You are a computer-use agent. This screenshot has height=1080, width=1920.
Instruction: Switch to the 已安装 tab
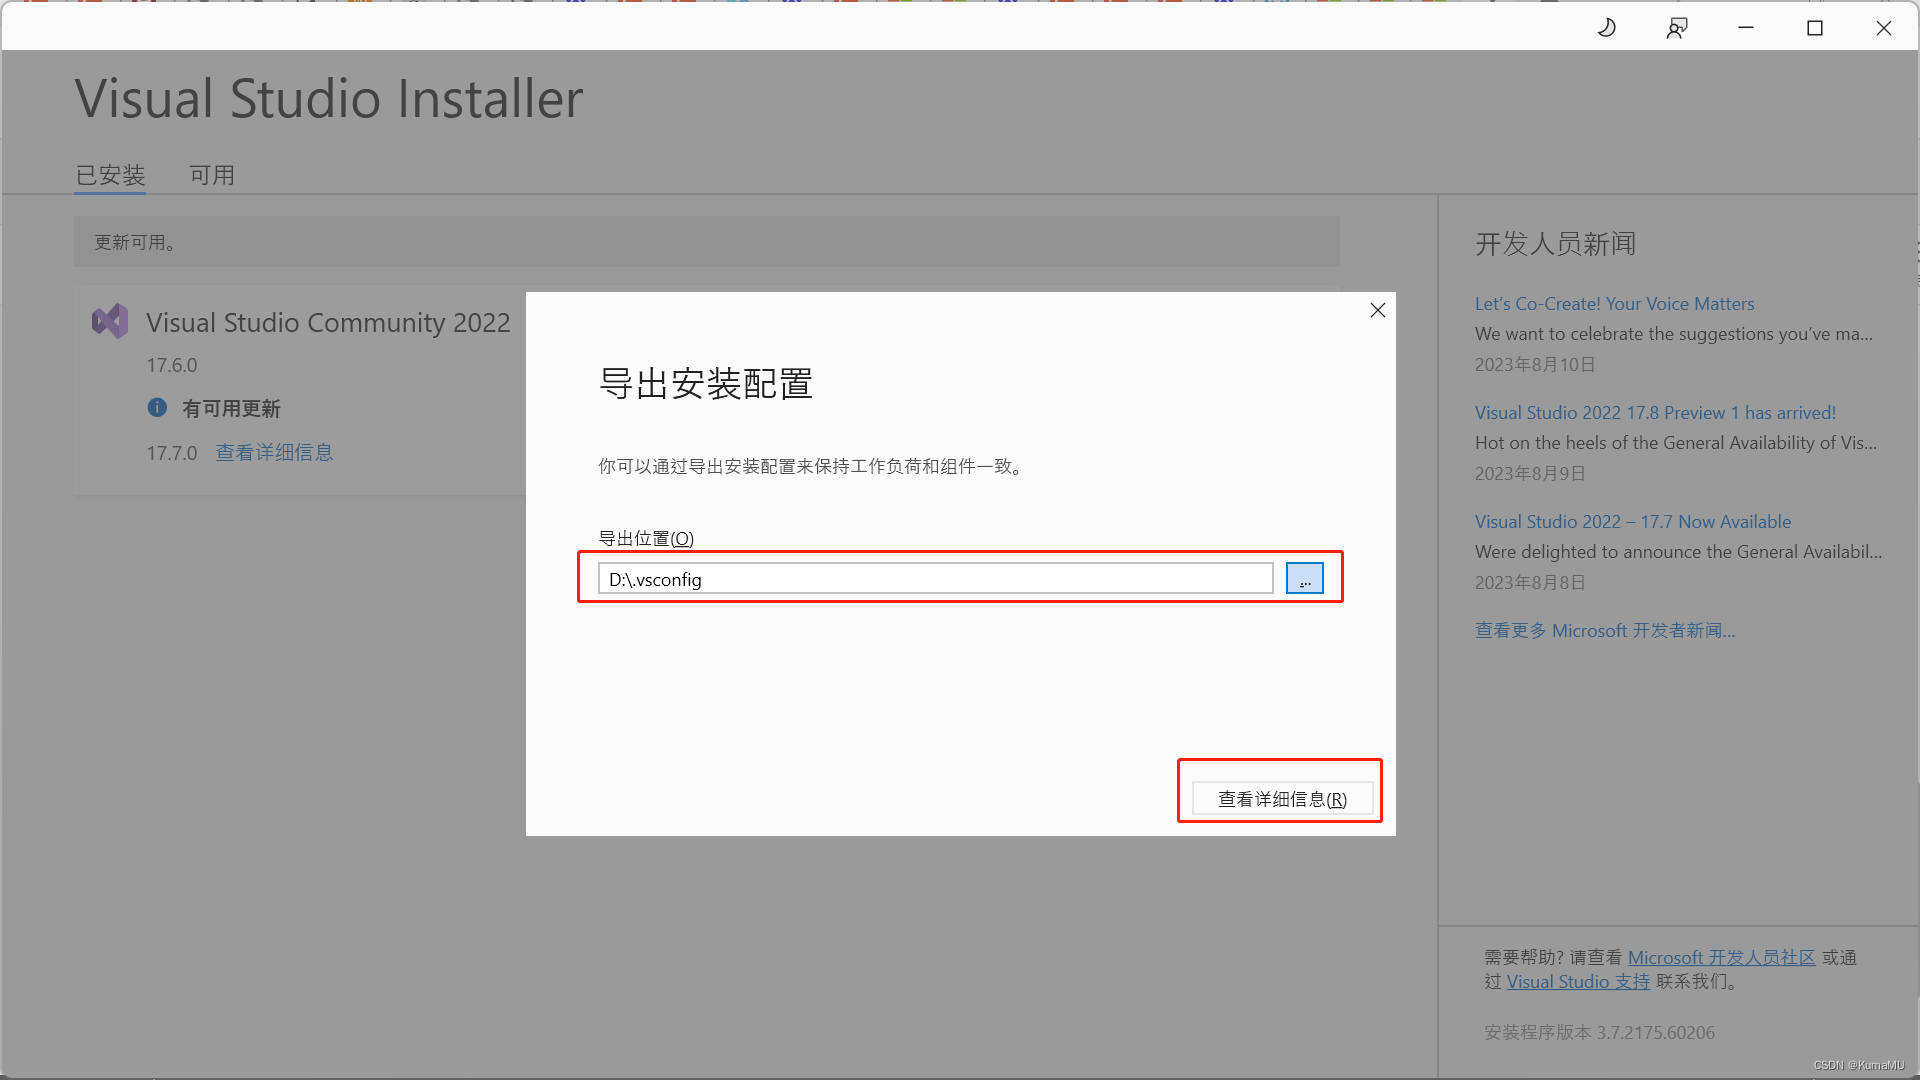click(111, 175)
